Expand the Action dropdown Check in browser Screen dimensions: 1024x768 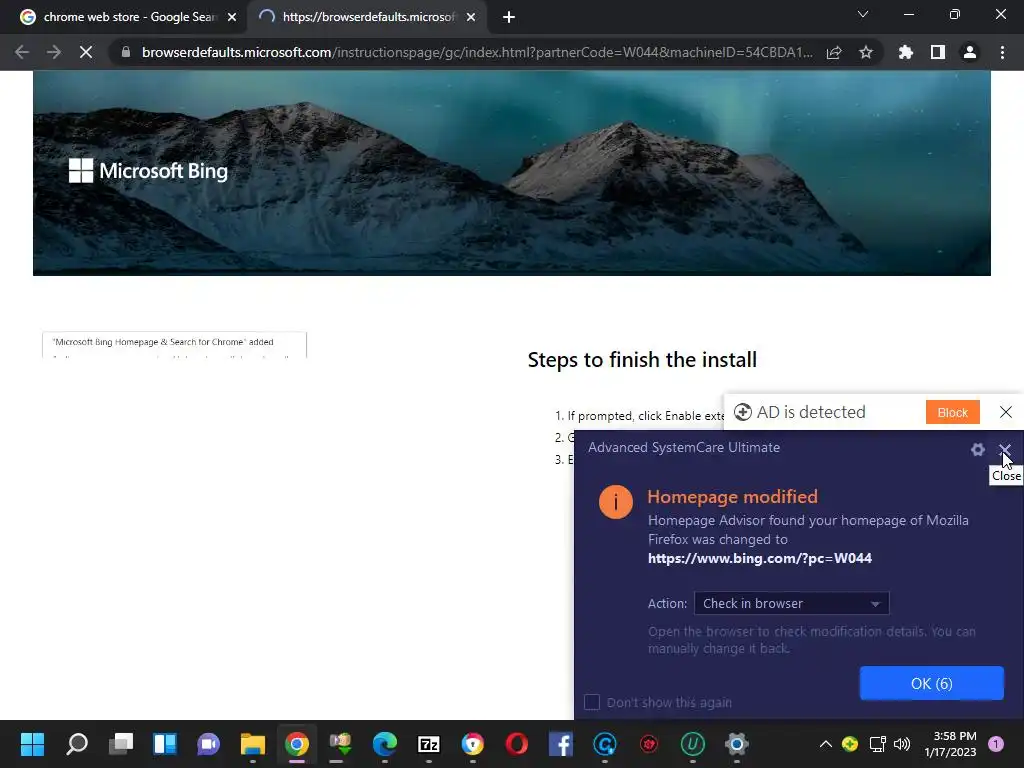point(792,603)
